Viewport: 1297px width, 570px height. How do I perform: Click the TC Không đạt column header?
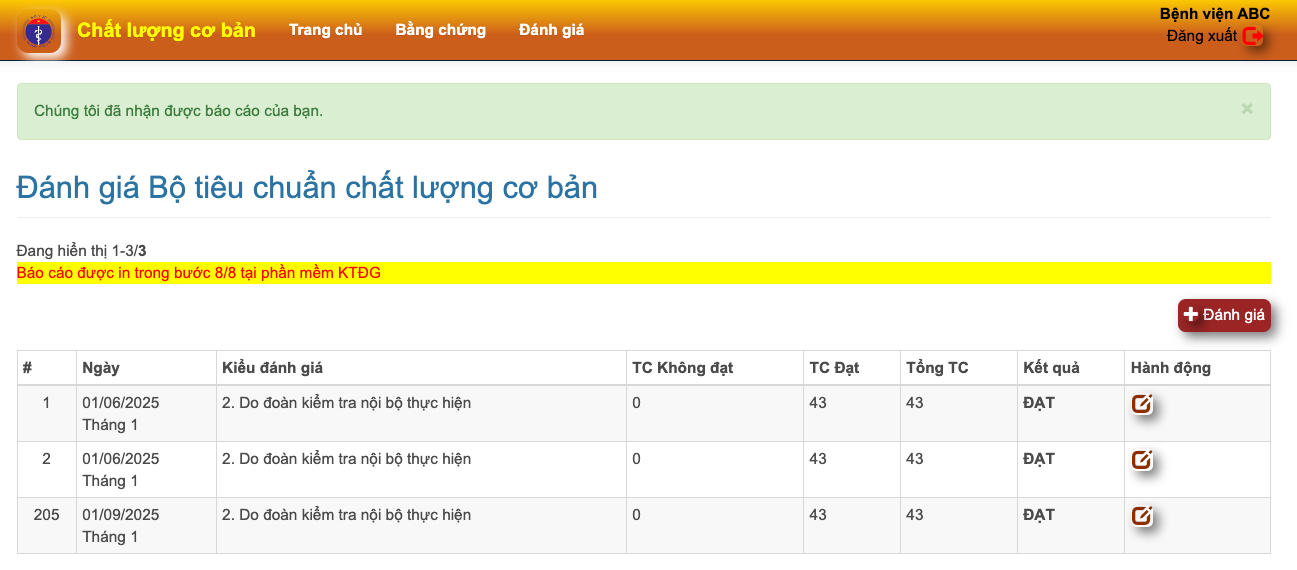click(682, 368)
